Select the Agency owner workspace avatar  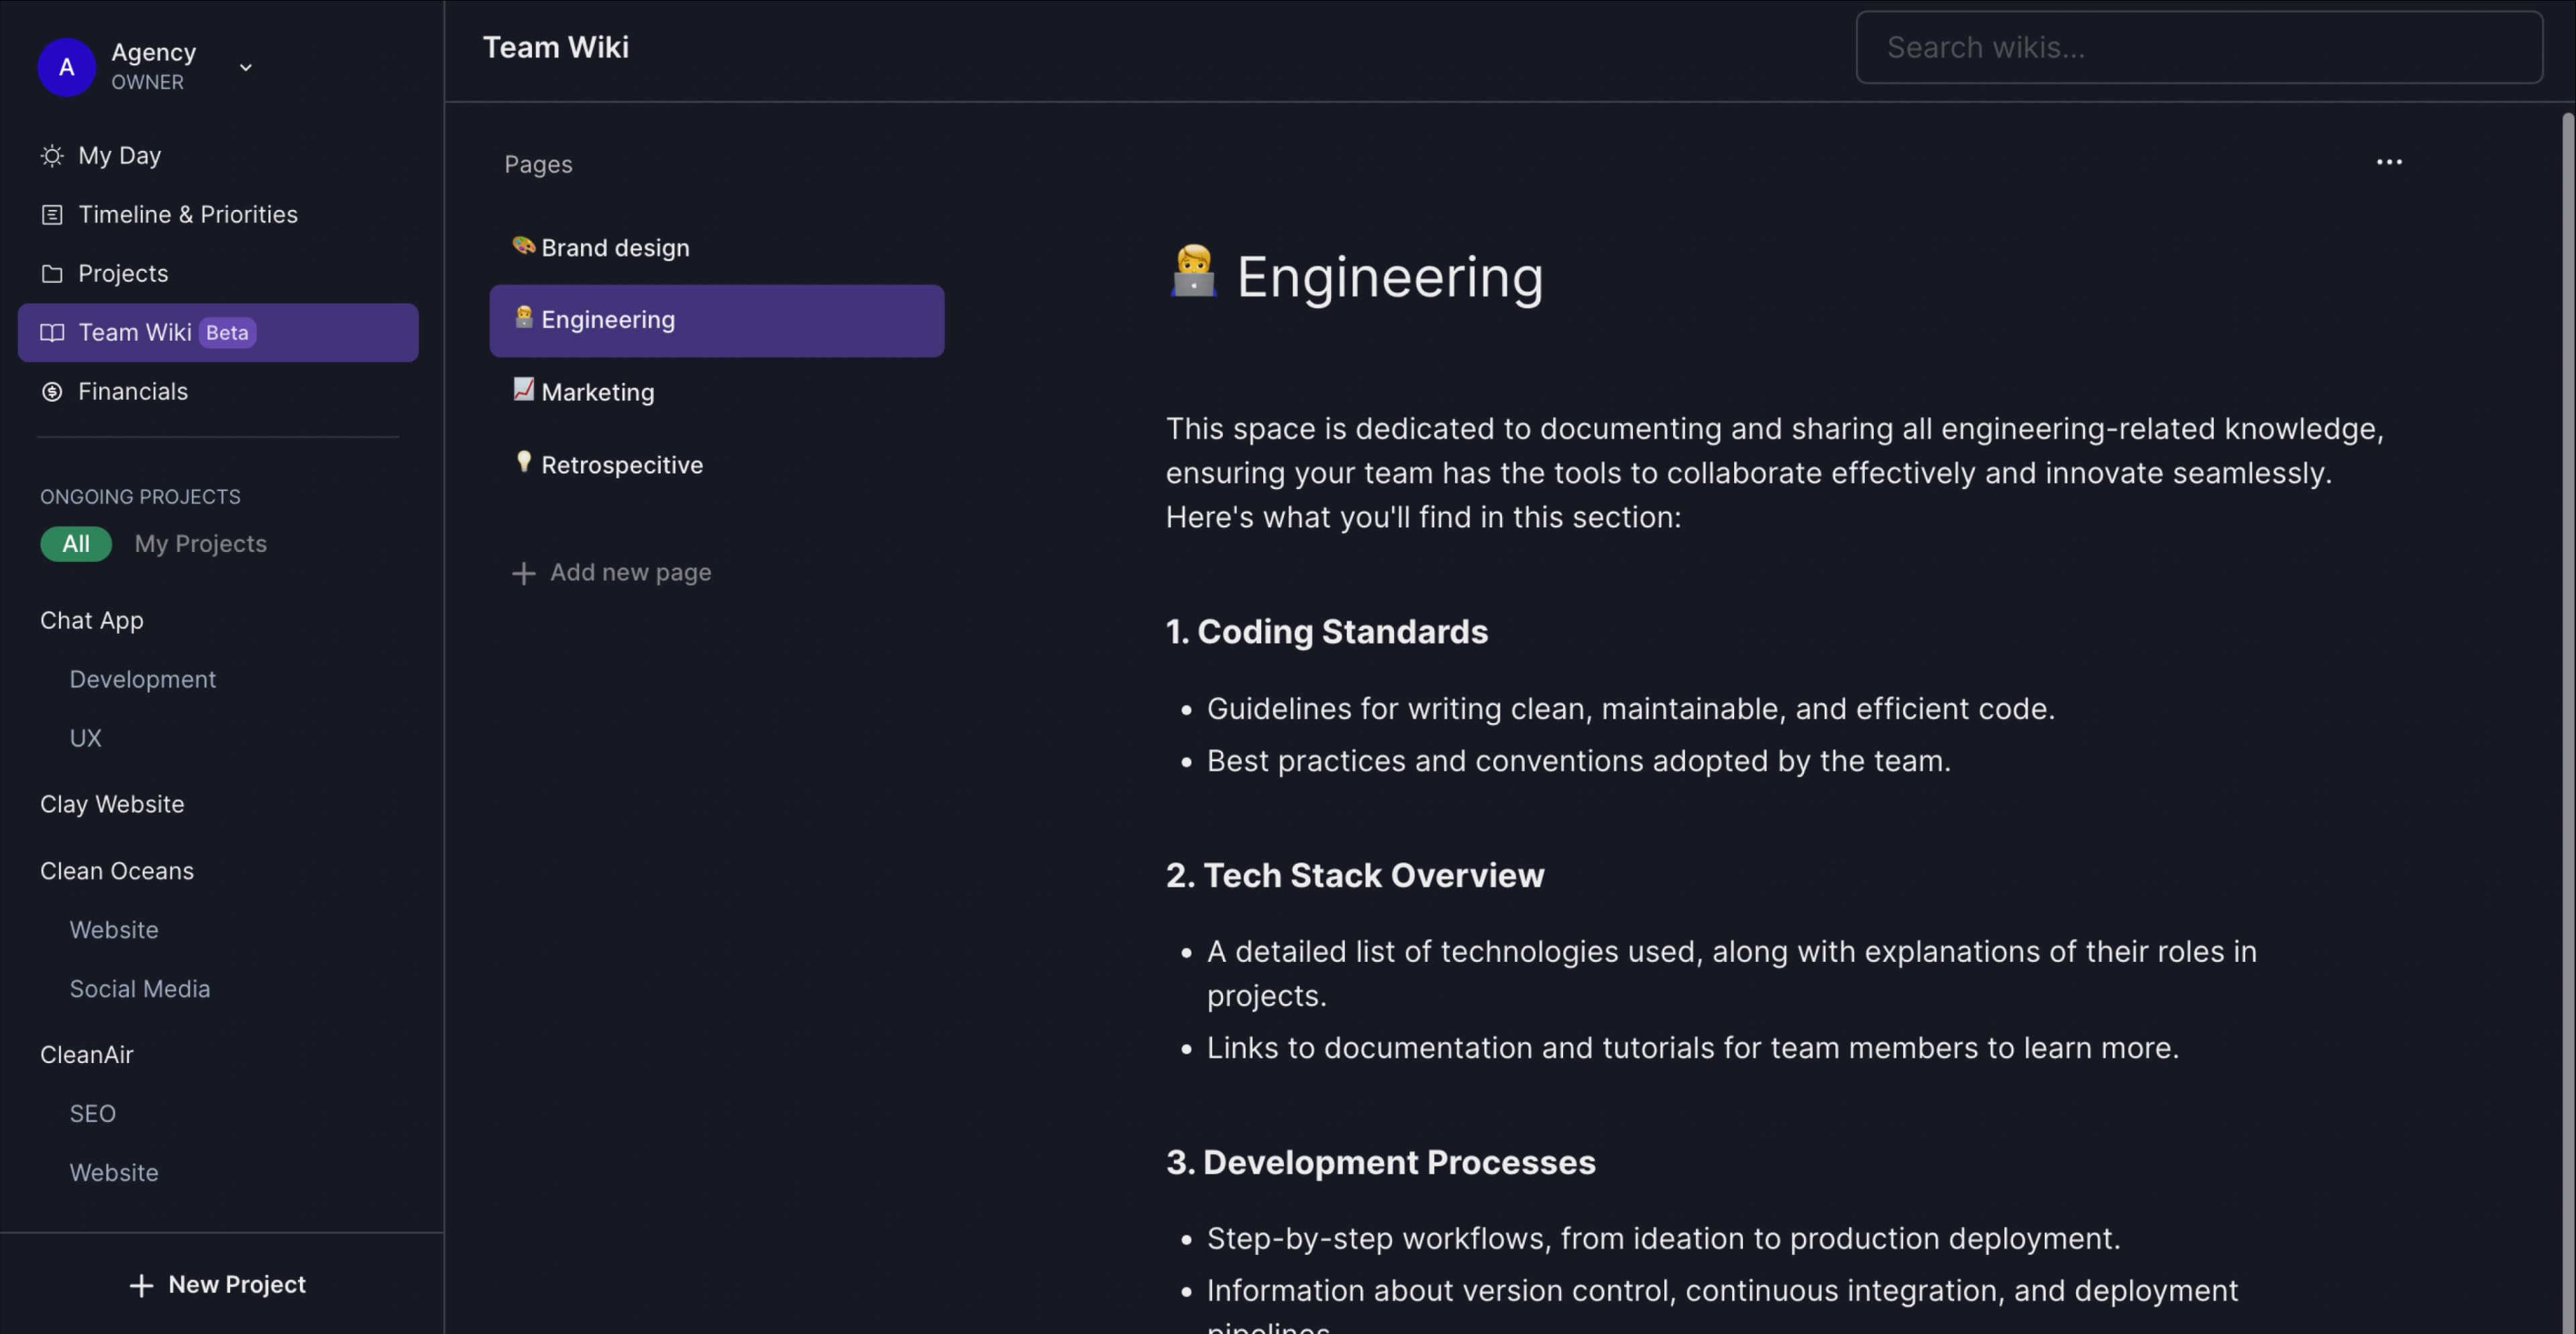(66, 67)
